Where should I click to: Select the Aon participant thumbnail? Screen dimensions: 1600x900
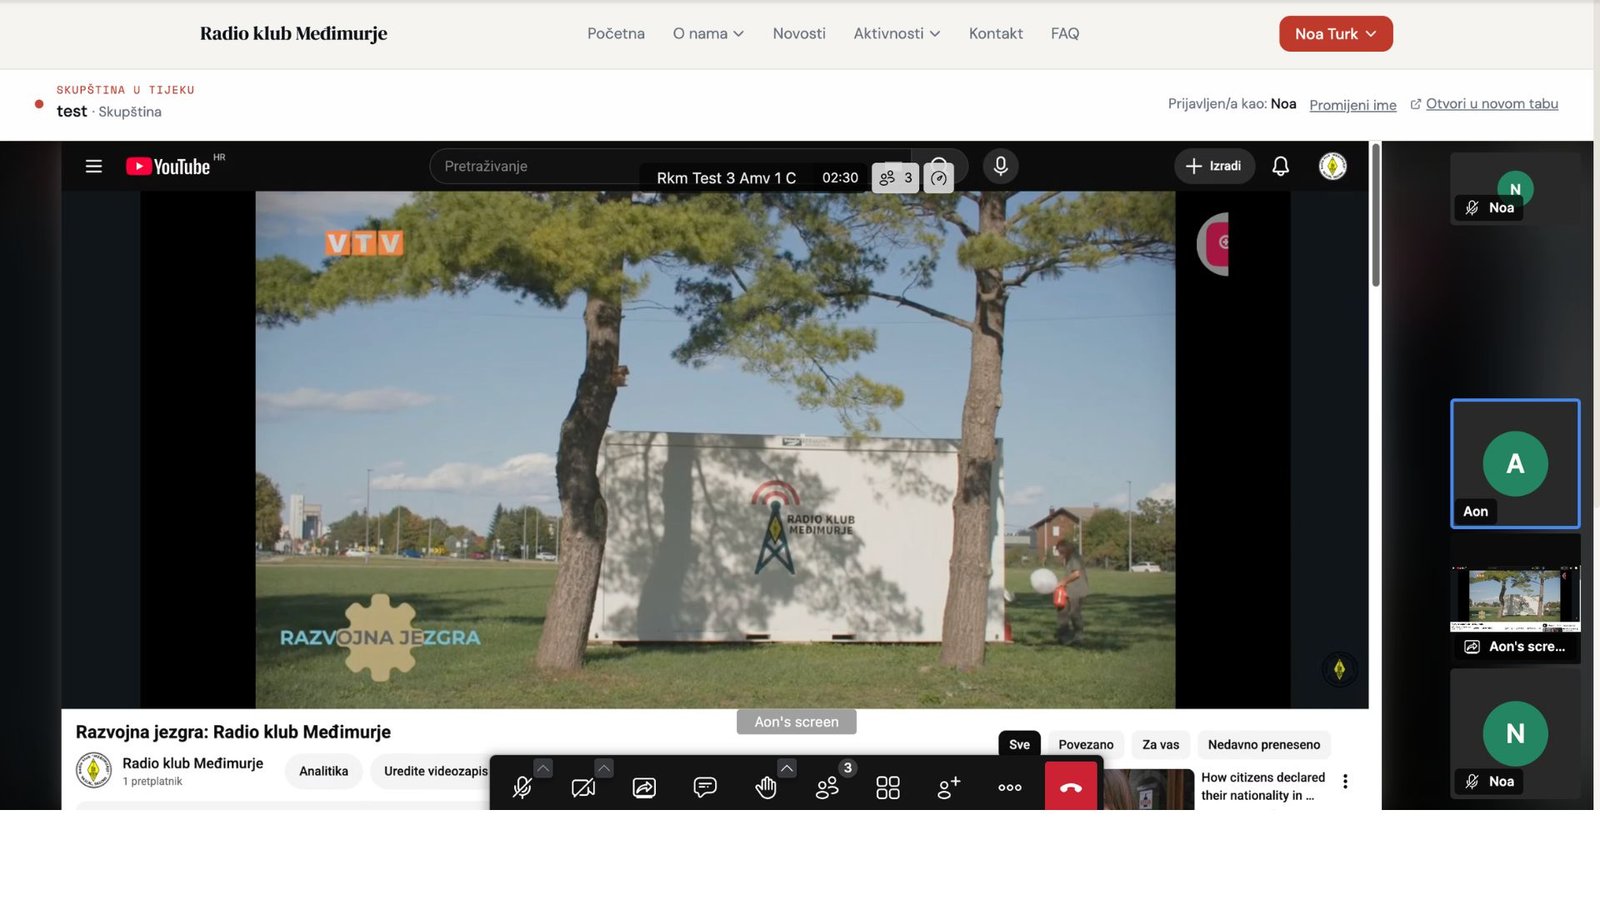[1515, 464]
